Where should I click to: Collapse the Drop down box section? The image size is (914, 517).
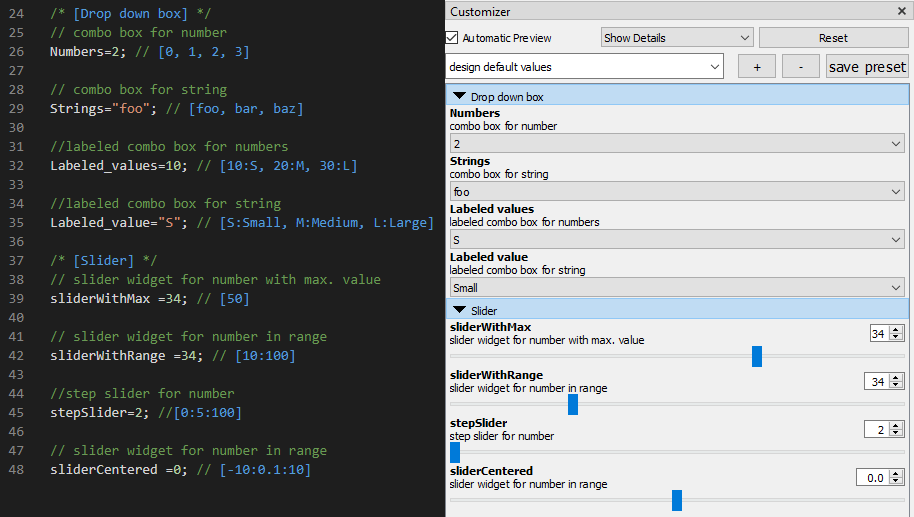[459, 96]
